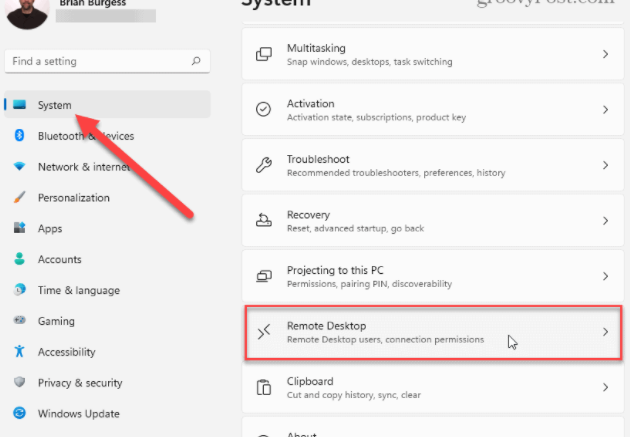Click the Projecting to this PC icon
This screenshot has height=437, width=630.
(264, 276)
